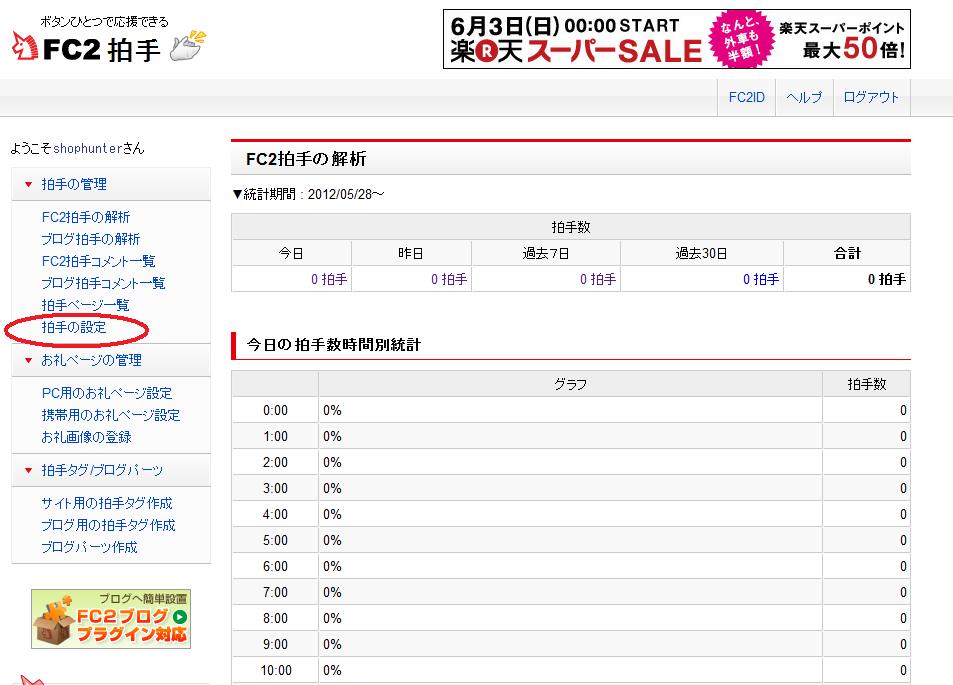
Task: Open FC2ID in top navigation
Action: click(746, 97)
